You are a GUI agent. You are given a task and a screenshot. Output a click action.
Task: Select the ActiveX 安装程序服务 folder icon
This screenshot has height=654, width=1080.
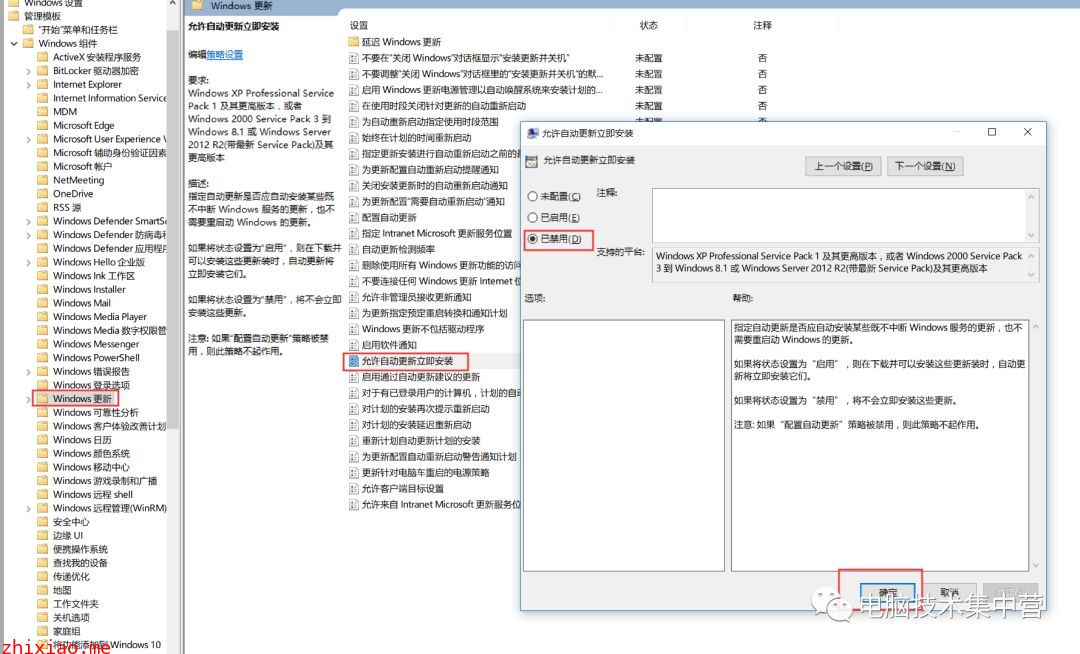pyautogui.click(x=42, y=57)
